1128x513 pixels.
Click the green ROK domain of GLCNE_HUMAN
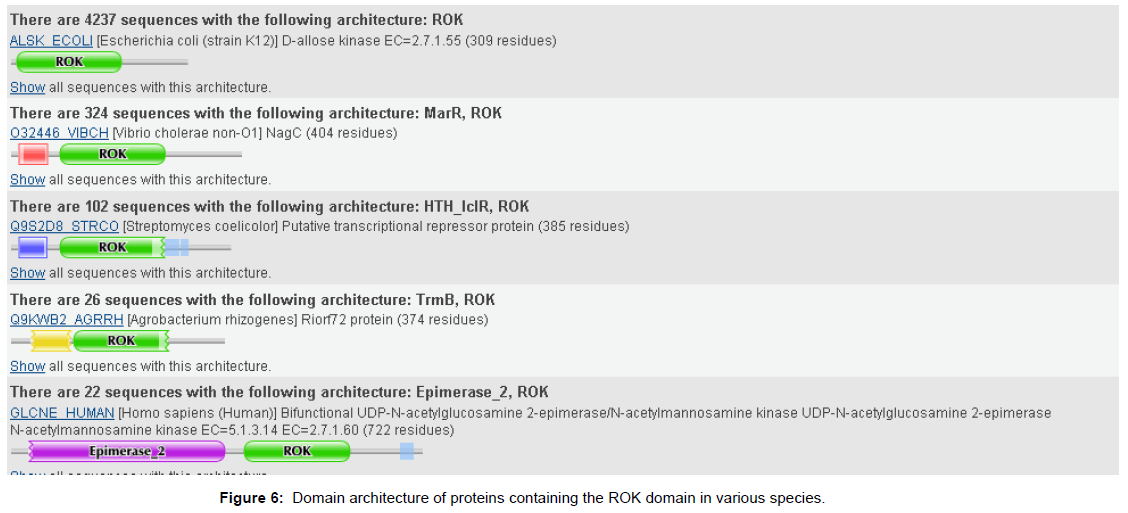(x=297, y=451)
